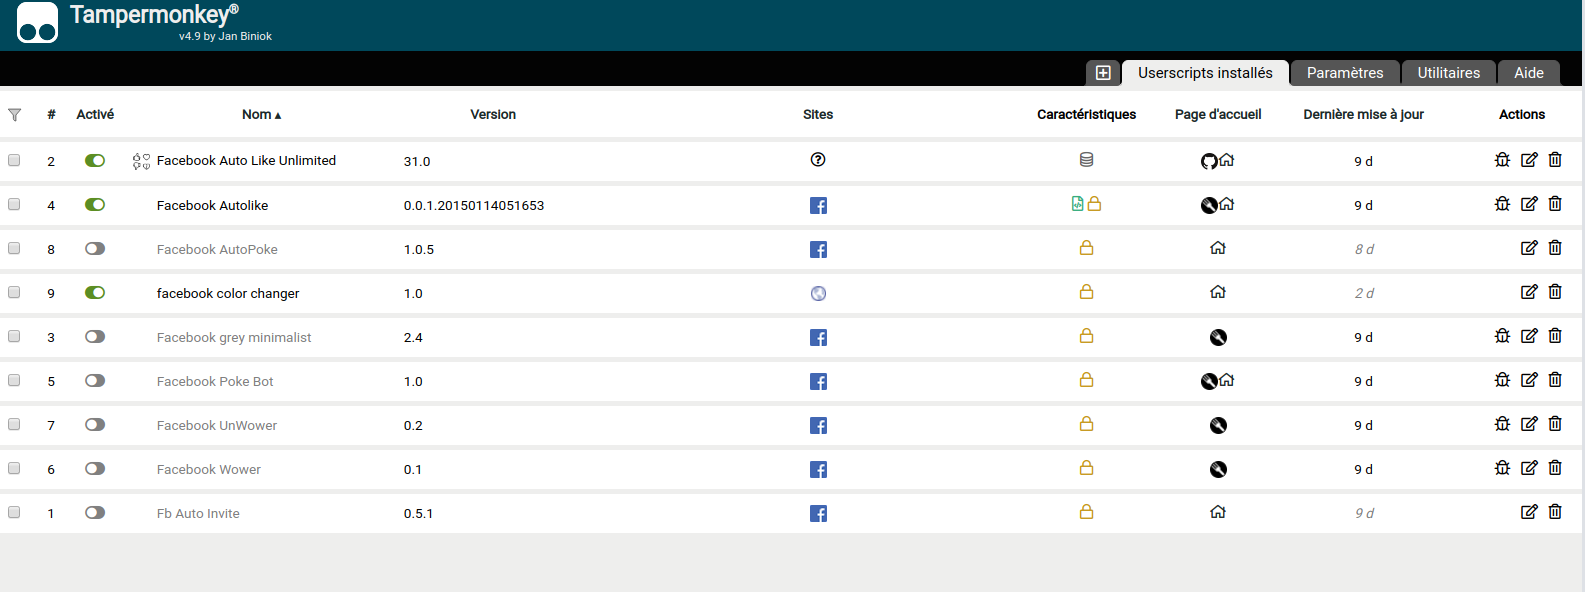
Task: Delete the Fb Auto Invite script
Action: coord(1555,512)
